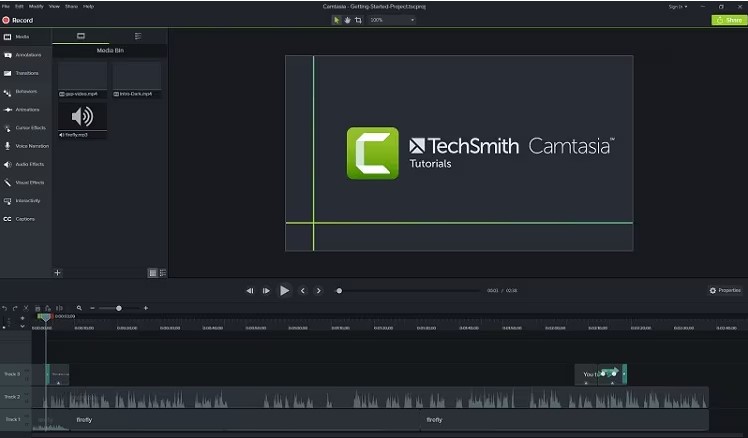Open the Annotations panel
This screenshot has width=748, height=438.
point(28,55)
